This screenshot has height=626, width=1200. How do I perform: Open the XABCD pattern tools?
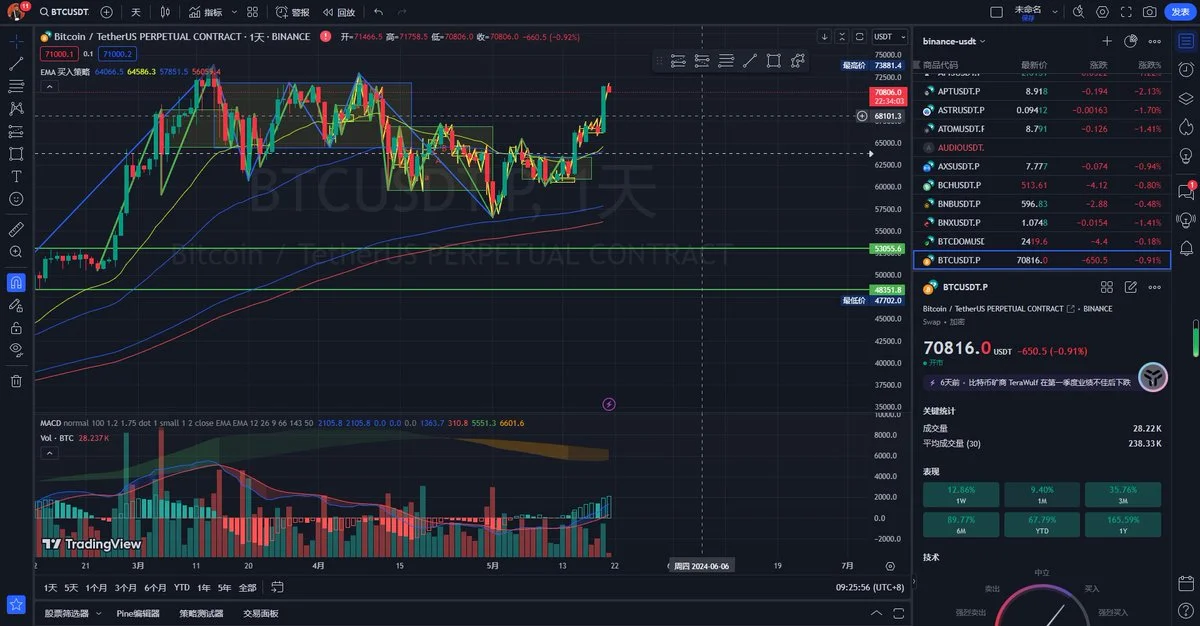pos(16,108)
